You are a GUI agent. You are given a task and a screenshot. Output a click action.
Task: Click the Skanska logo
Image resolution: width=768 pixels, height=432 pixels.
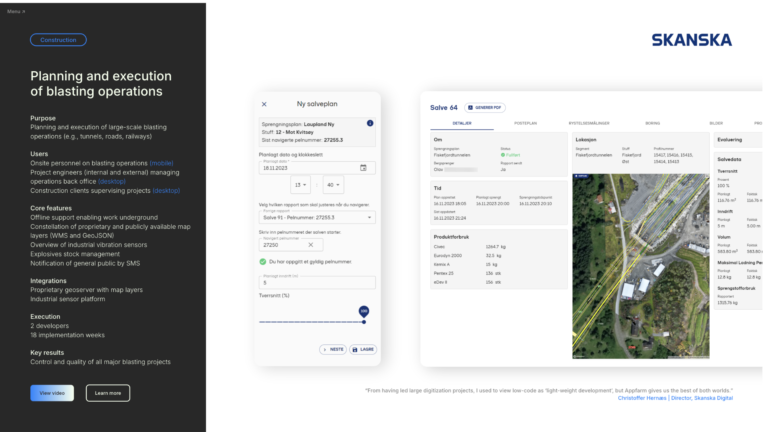pyautogui.click(x=691, y=40)
